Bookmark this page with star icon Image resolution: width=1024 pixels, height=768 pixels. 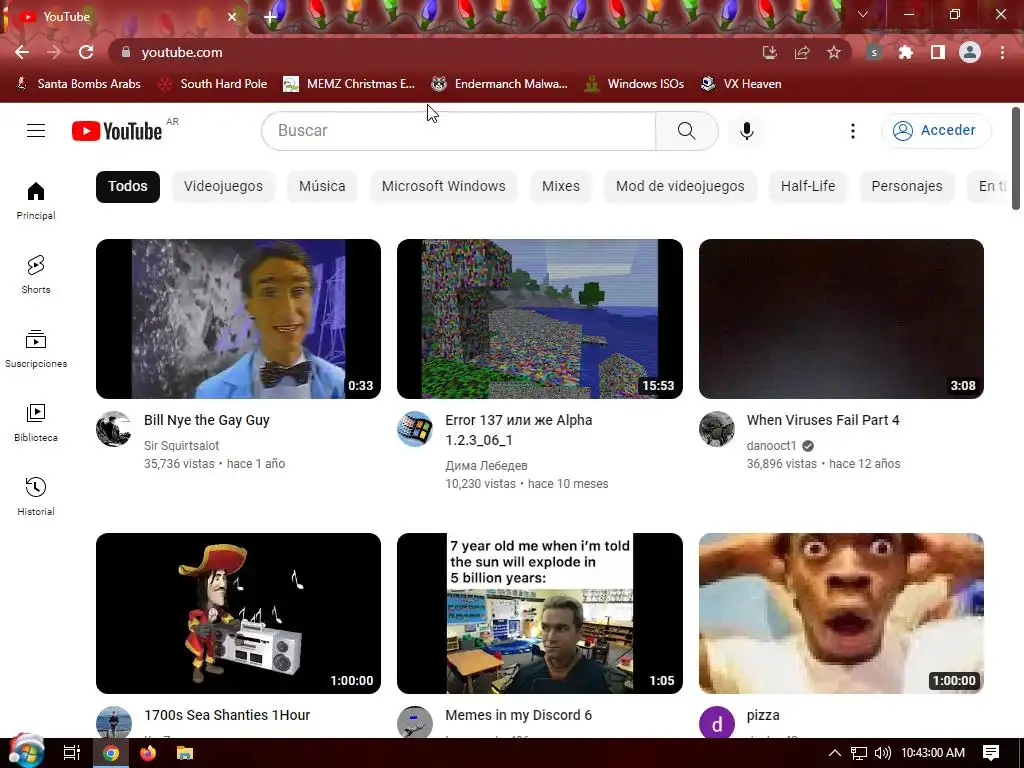[834, 52]
